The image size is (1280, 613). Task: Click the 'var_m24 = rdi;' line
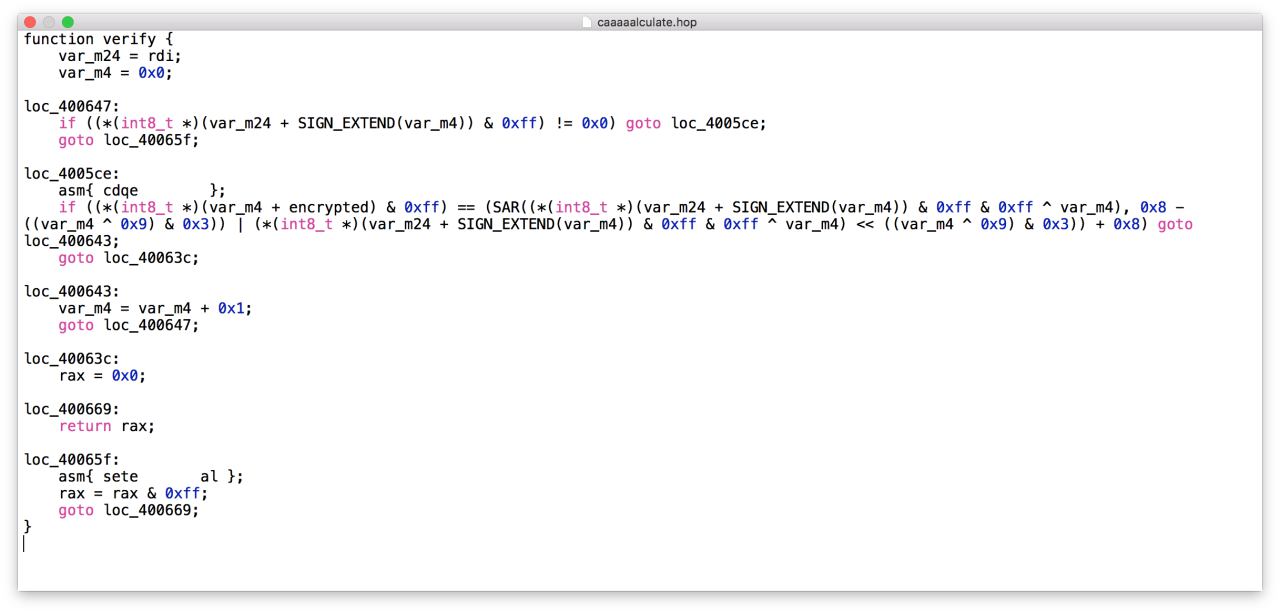point(120,56)
